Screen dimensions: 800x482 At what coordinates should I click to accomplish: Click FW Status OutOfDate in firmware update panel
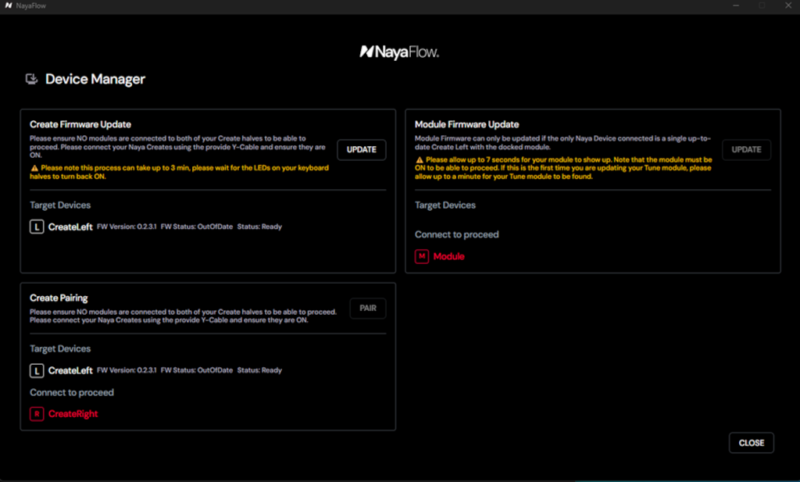click(x=196, y=226)
